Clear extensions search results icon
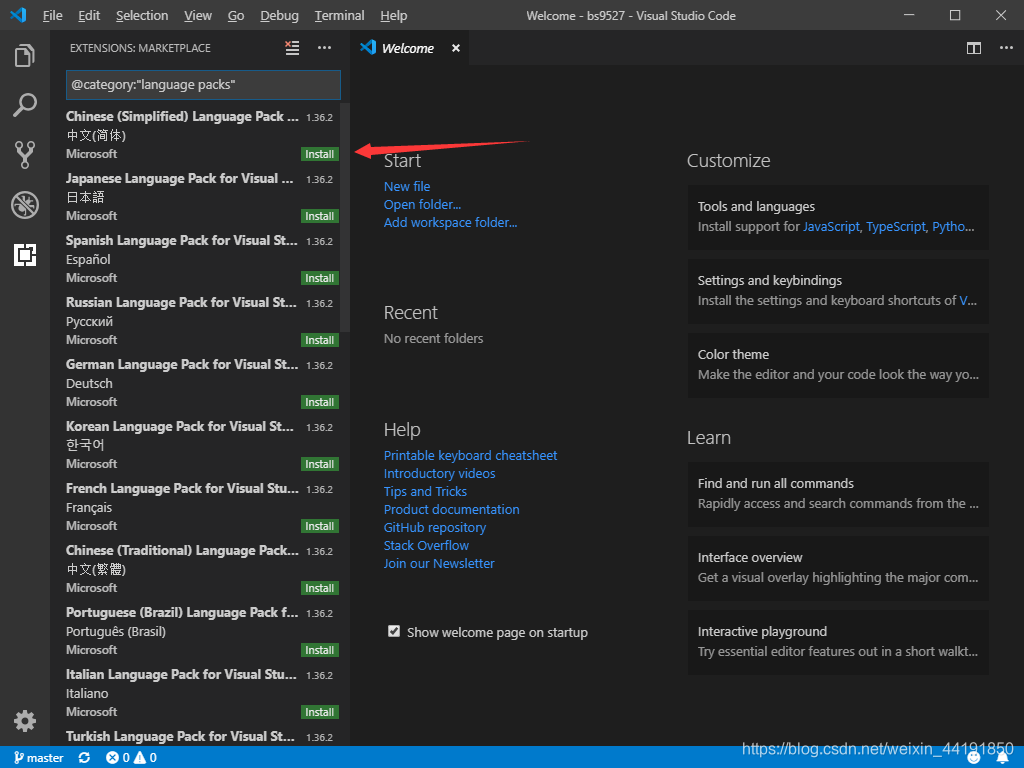This screenshot has height=768, width=1024. click(292, 48)
